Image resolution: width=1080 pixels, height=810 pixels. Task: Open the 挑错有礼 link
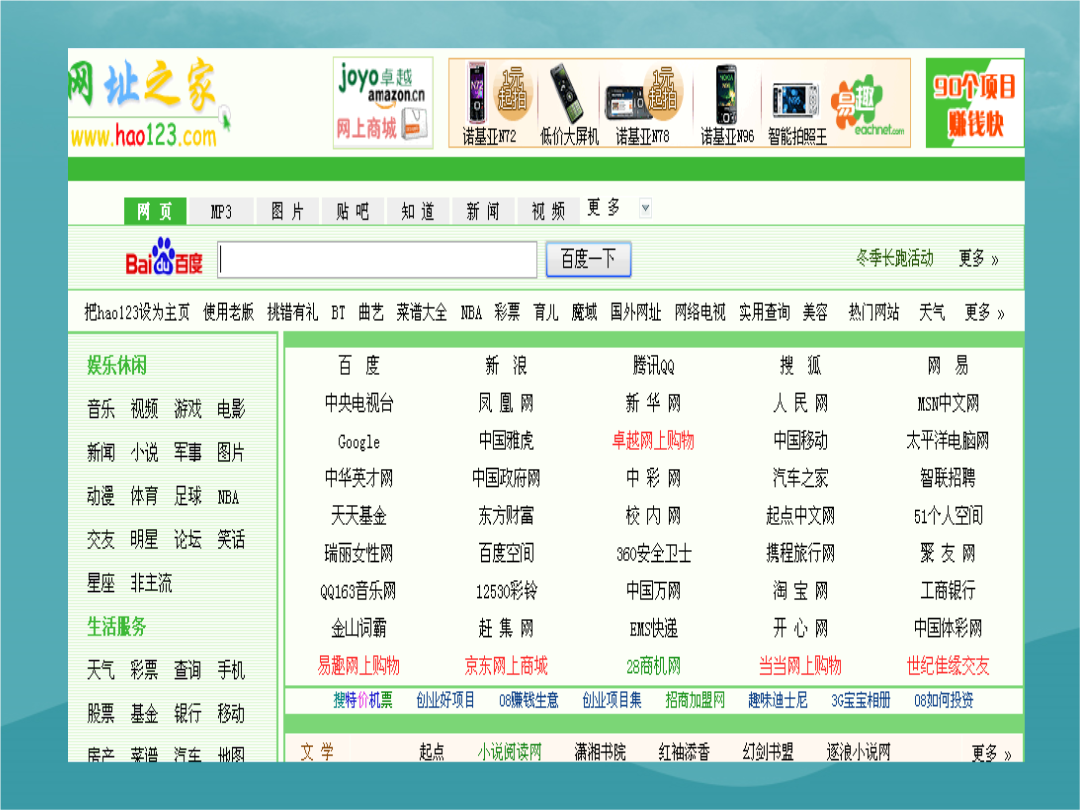293,313
